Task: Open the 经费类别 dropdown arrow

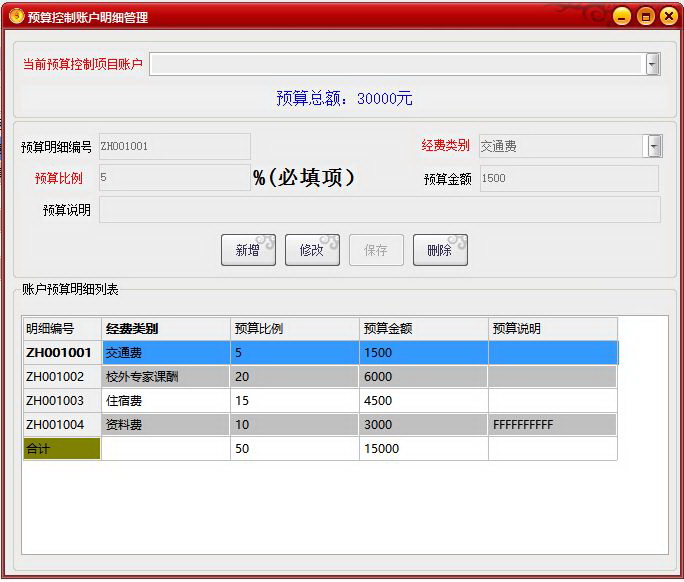Action: click(654, 146)
